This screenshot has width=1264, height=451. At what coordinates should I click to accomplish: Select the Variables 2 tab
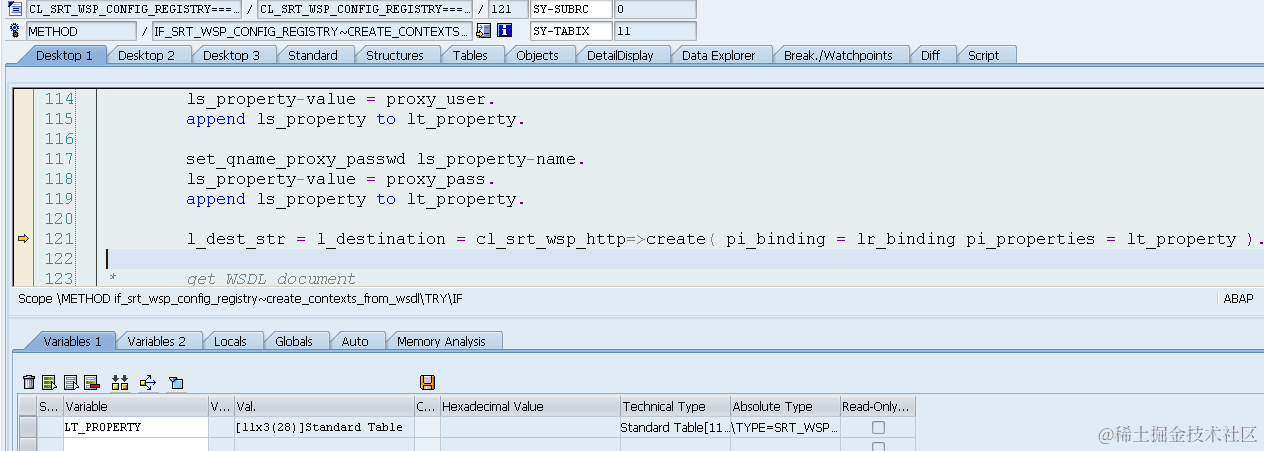coord(157,341)
